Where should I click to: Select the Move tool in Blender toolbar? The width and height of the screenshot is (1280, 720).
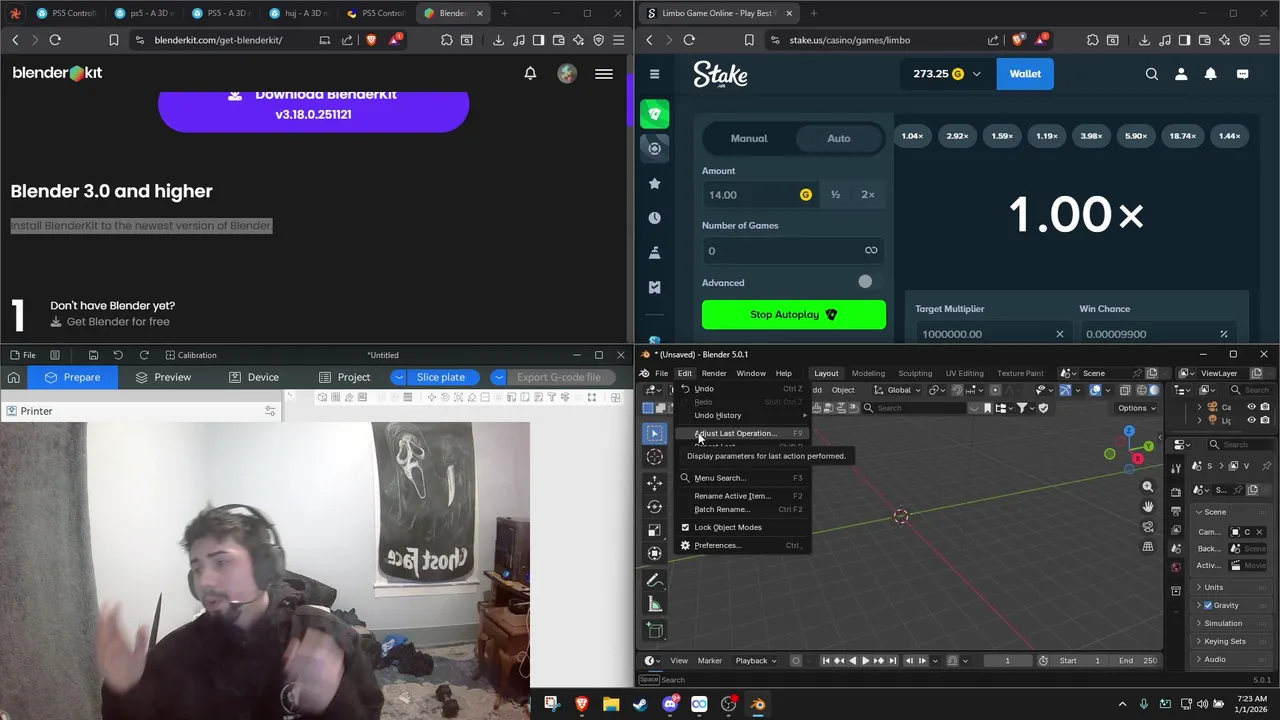655,483
